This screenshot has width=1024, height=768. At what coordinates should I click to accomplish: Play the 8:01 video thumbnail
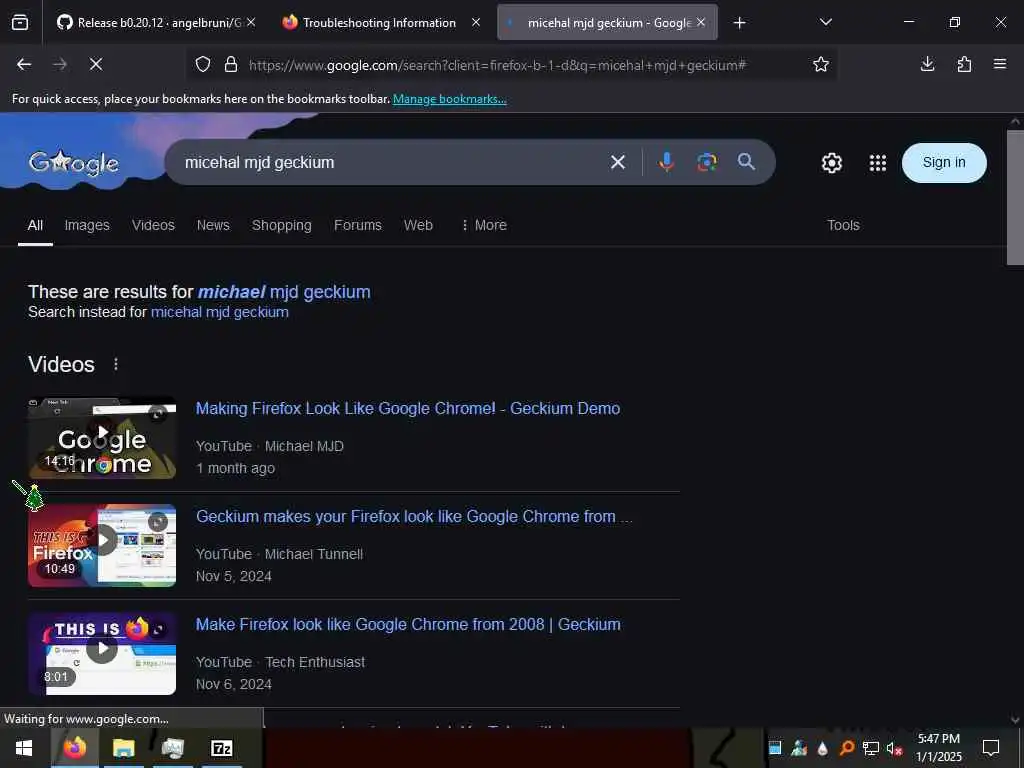click(x=102, y=654)
